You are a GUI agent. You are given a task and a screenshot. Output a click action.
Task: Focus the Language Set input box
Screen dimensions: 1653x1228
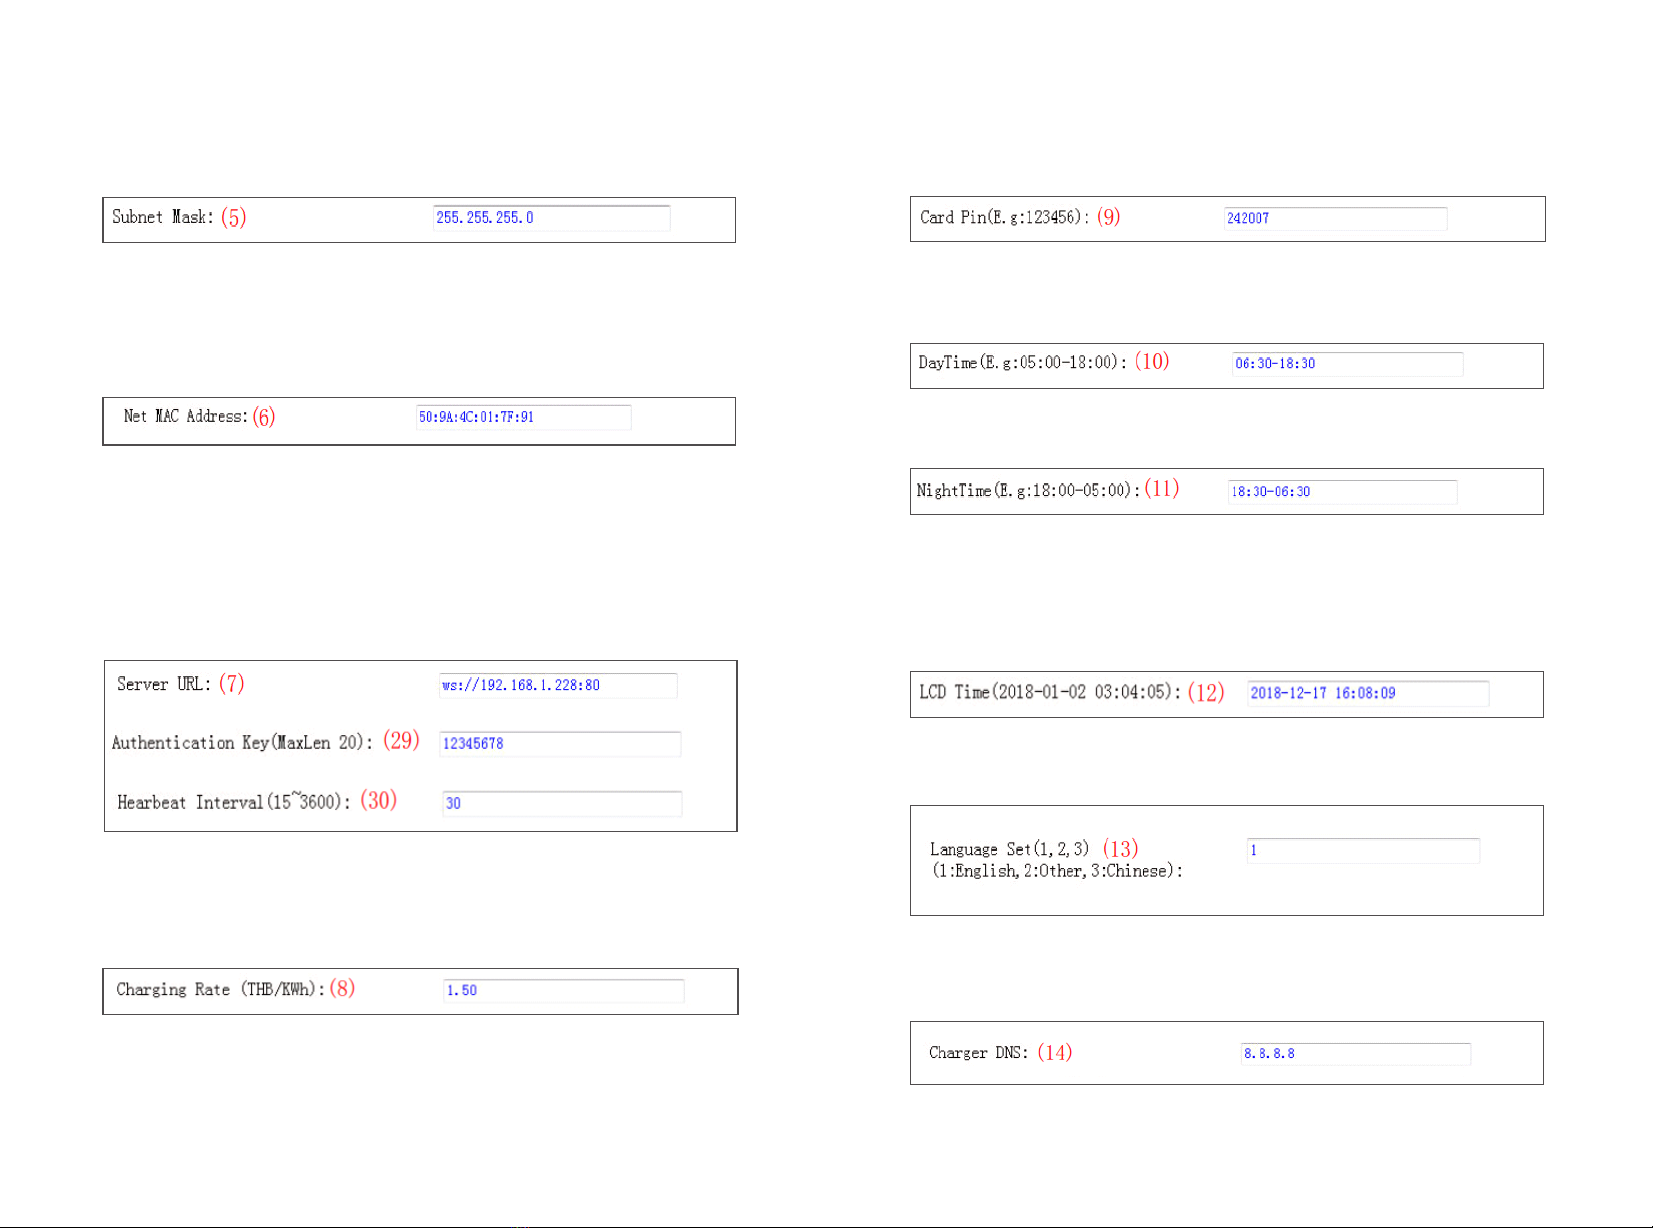(x=1363, y=851)
